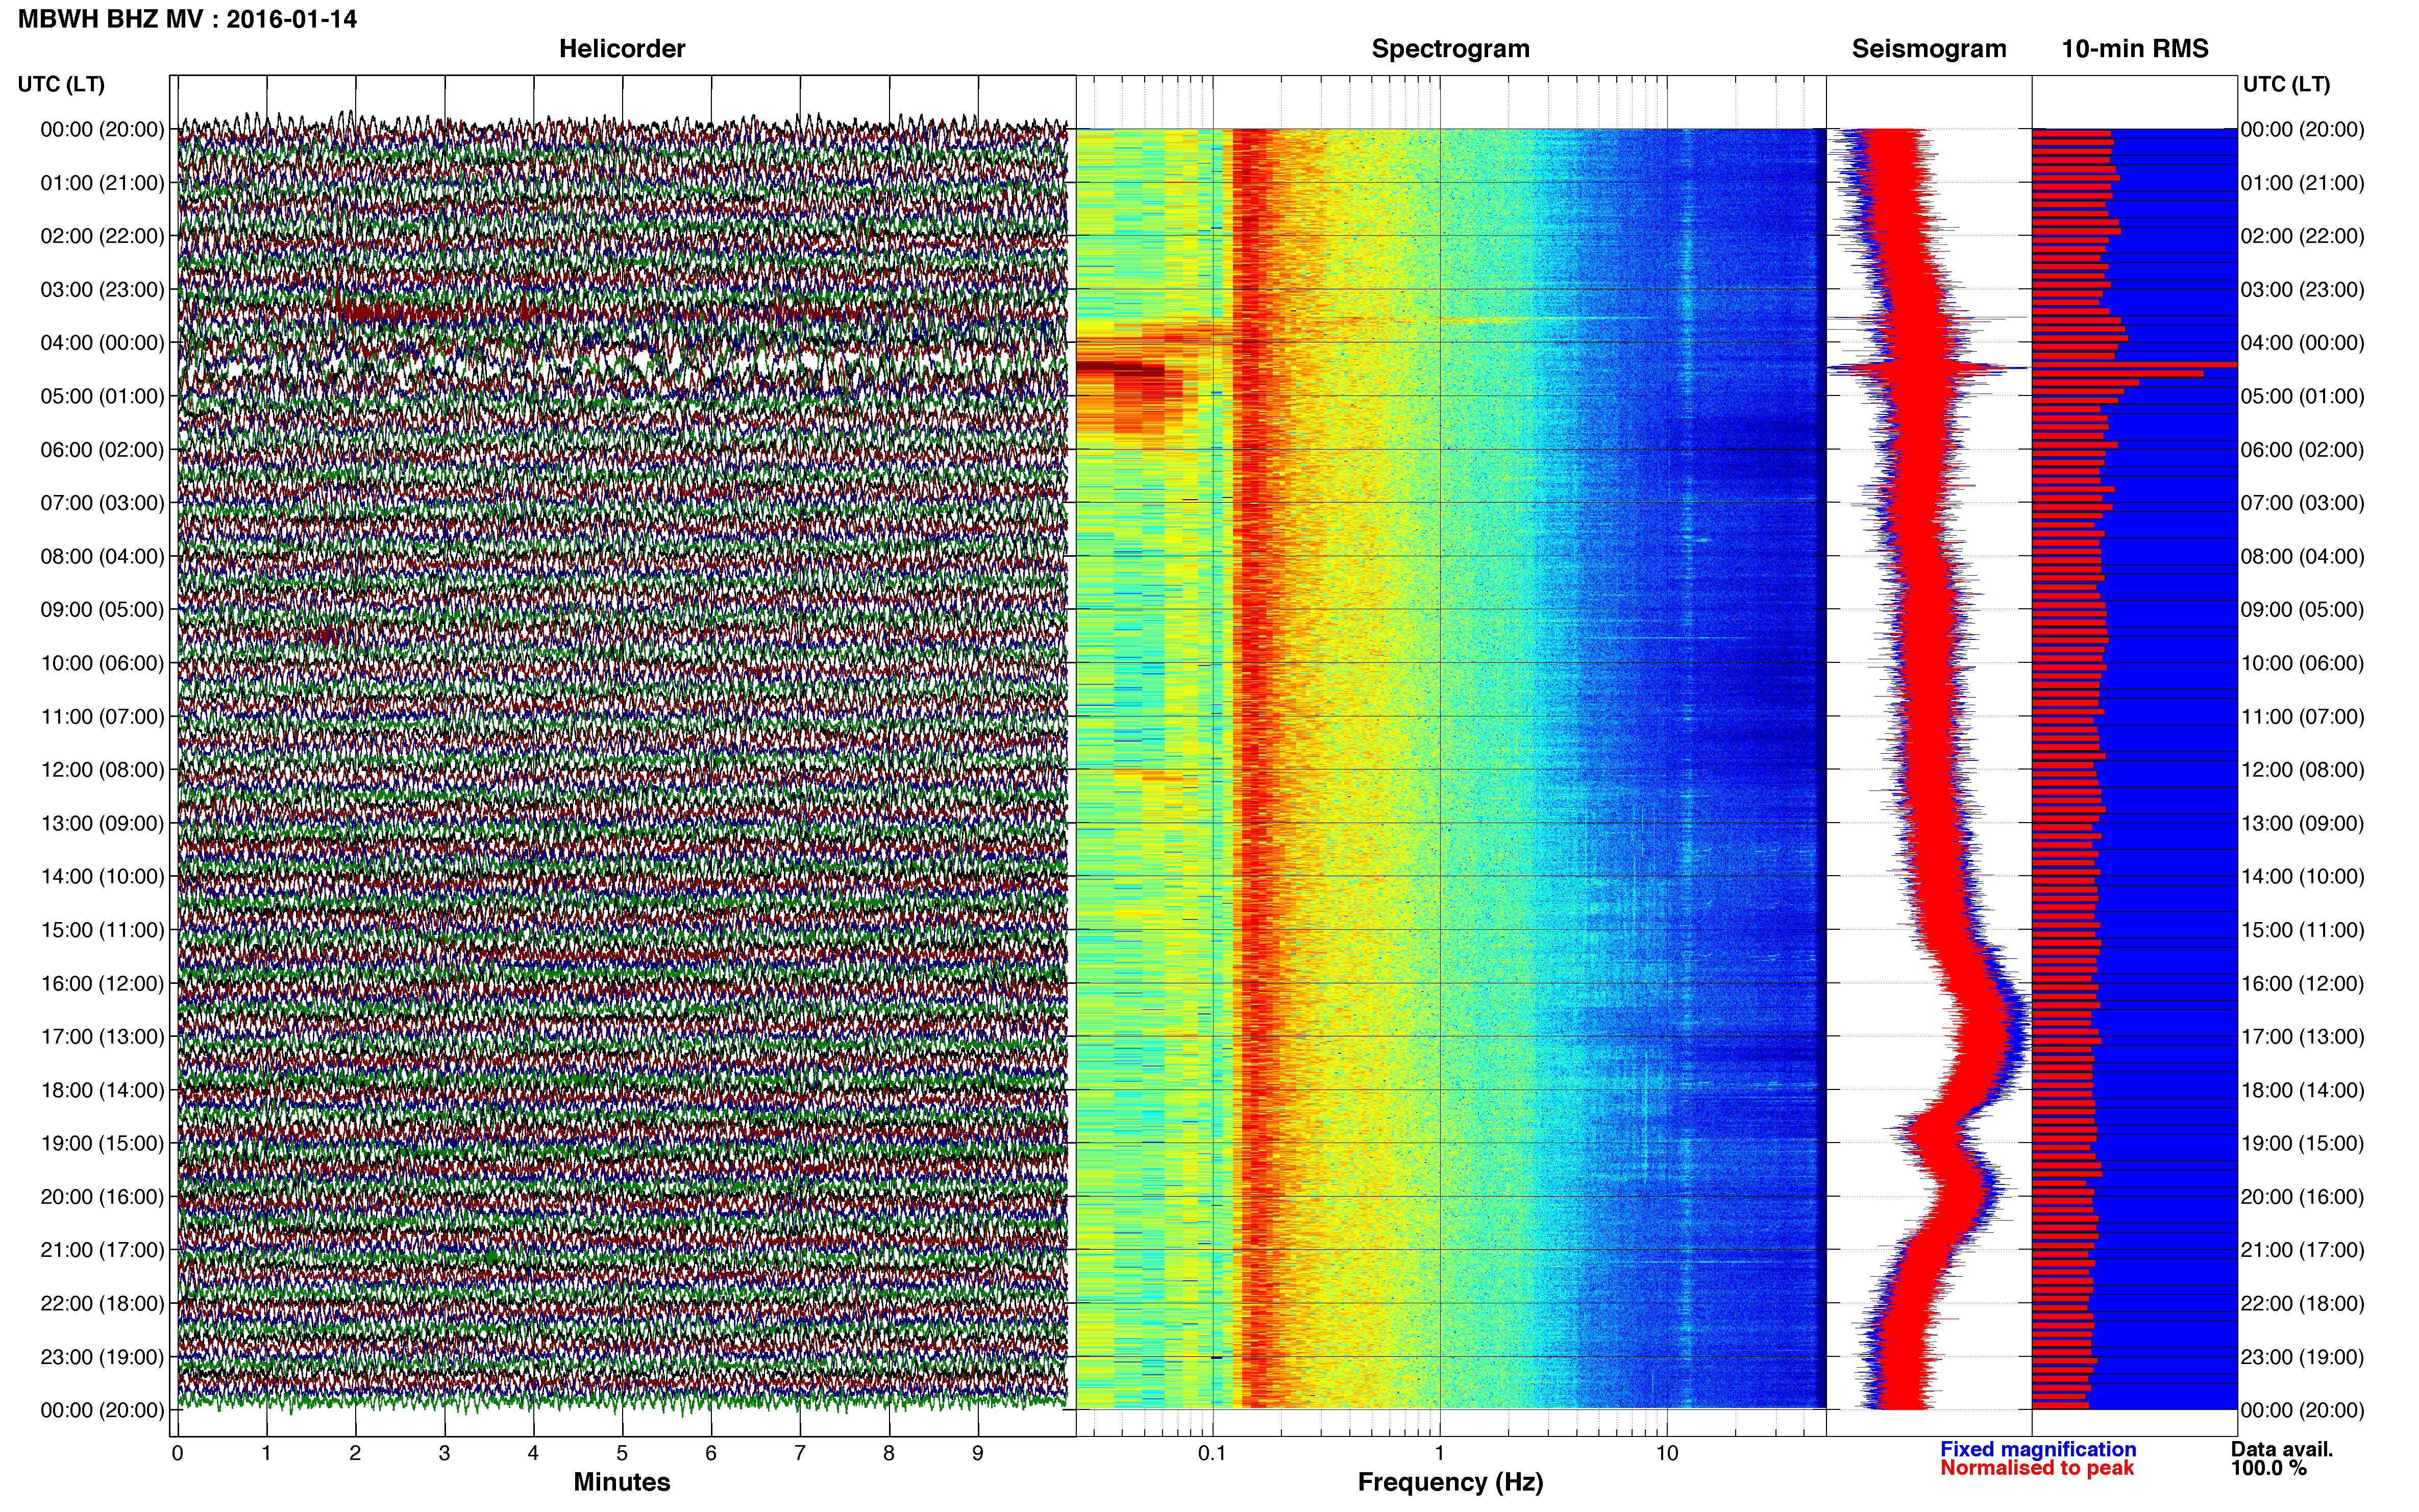The image size is (2419, 1512).
Task: Click RMS-side time label '20:00 (16:00)'
Action: [x=2303, y=1197]
